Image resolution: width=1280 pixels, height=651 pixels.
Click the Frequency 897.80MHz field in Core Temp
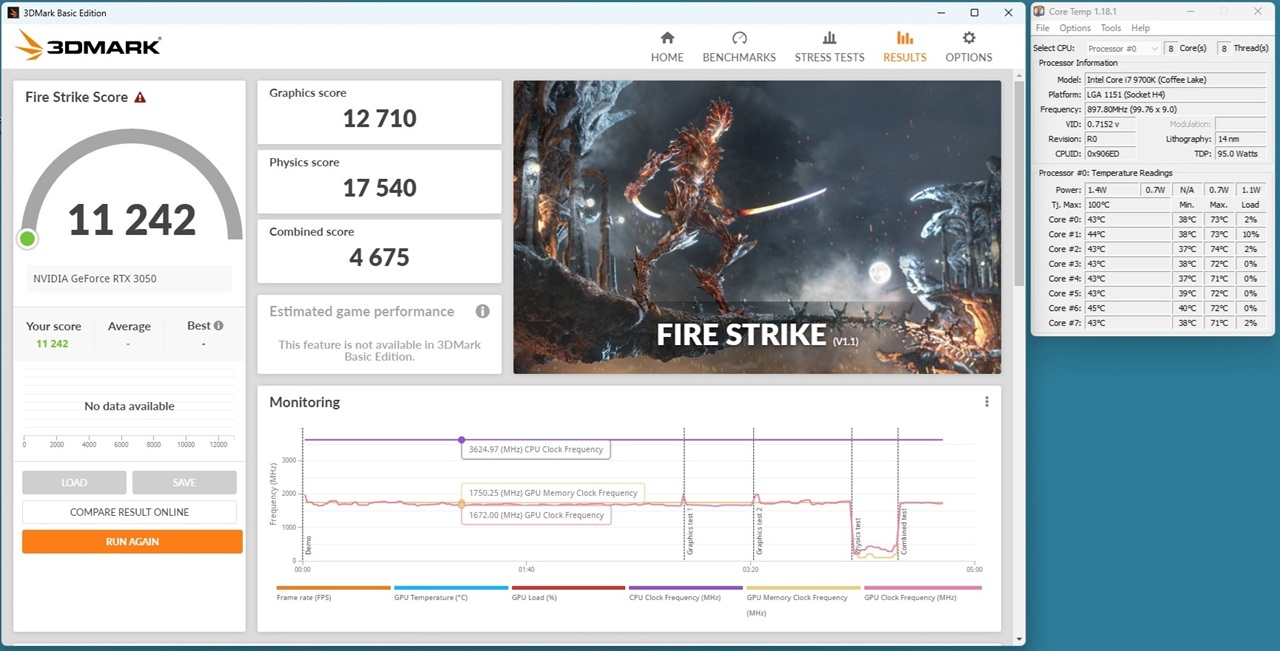click(1173, 109)
